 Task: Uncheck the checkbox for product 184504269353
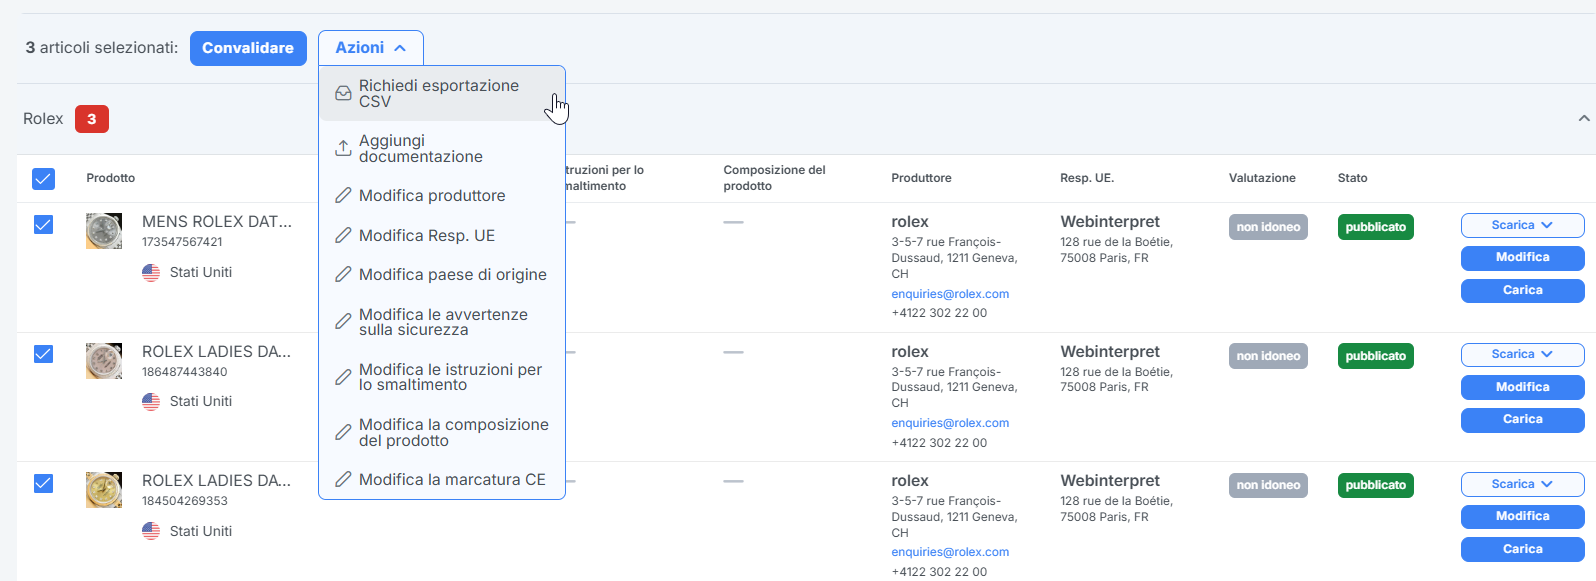(44, 484)
